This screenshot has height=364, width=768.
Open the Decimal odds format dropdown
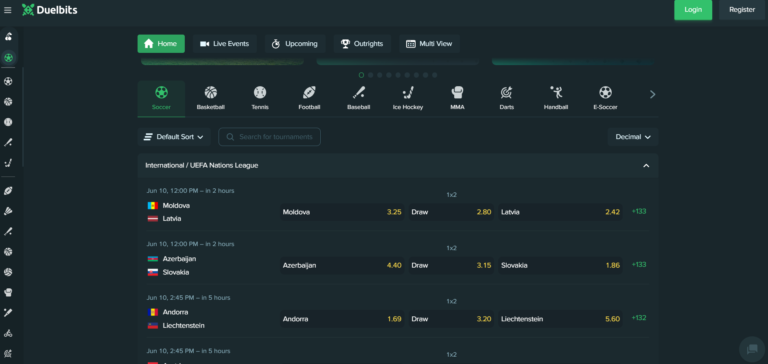click(x=633, y=137)
